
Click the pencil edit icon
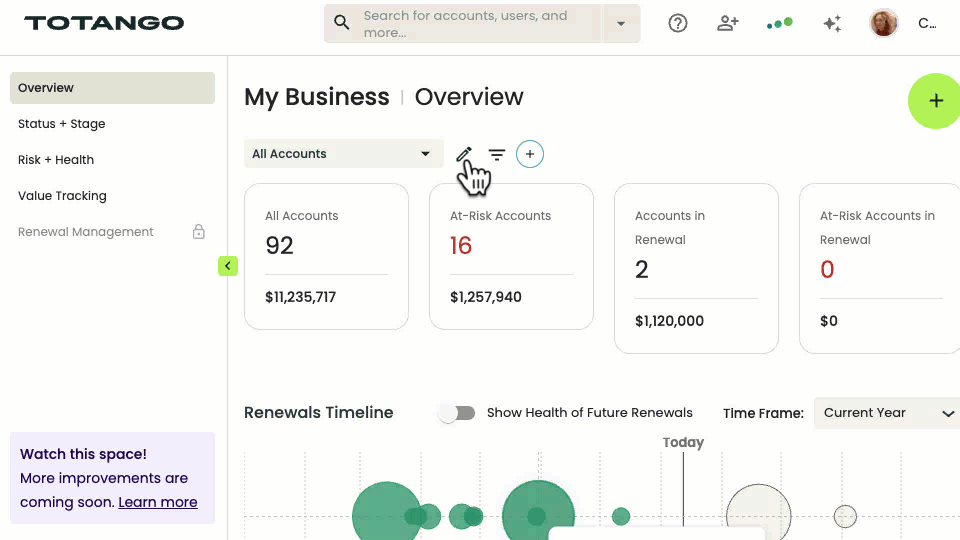464,154
